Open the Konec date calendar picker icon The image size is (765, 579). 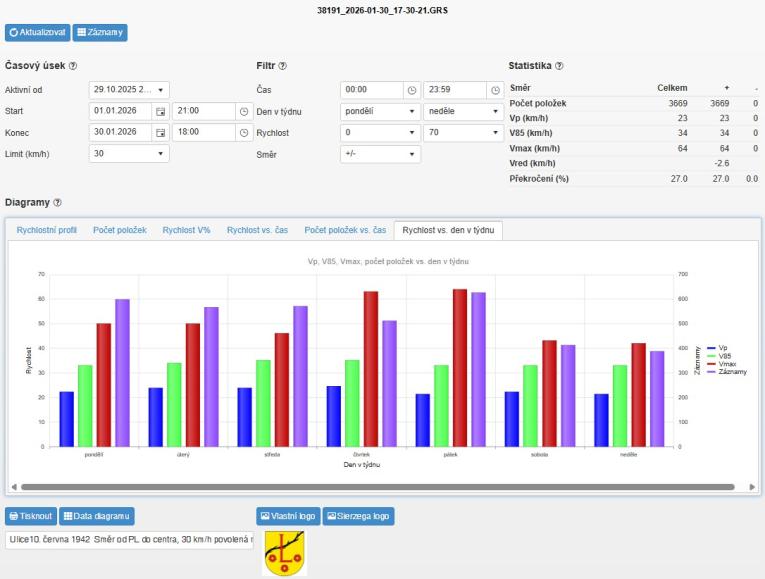[160, 132]
